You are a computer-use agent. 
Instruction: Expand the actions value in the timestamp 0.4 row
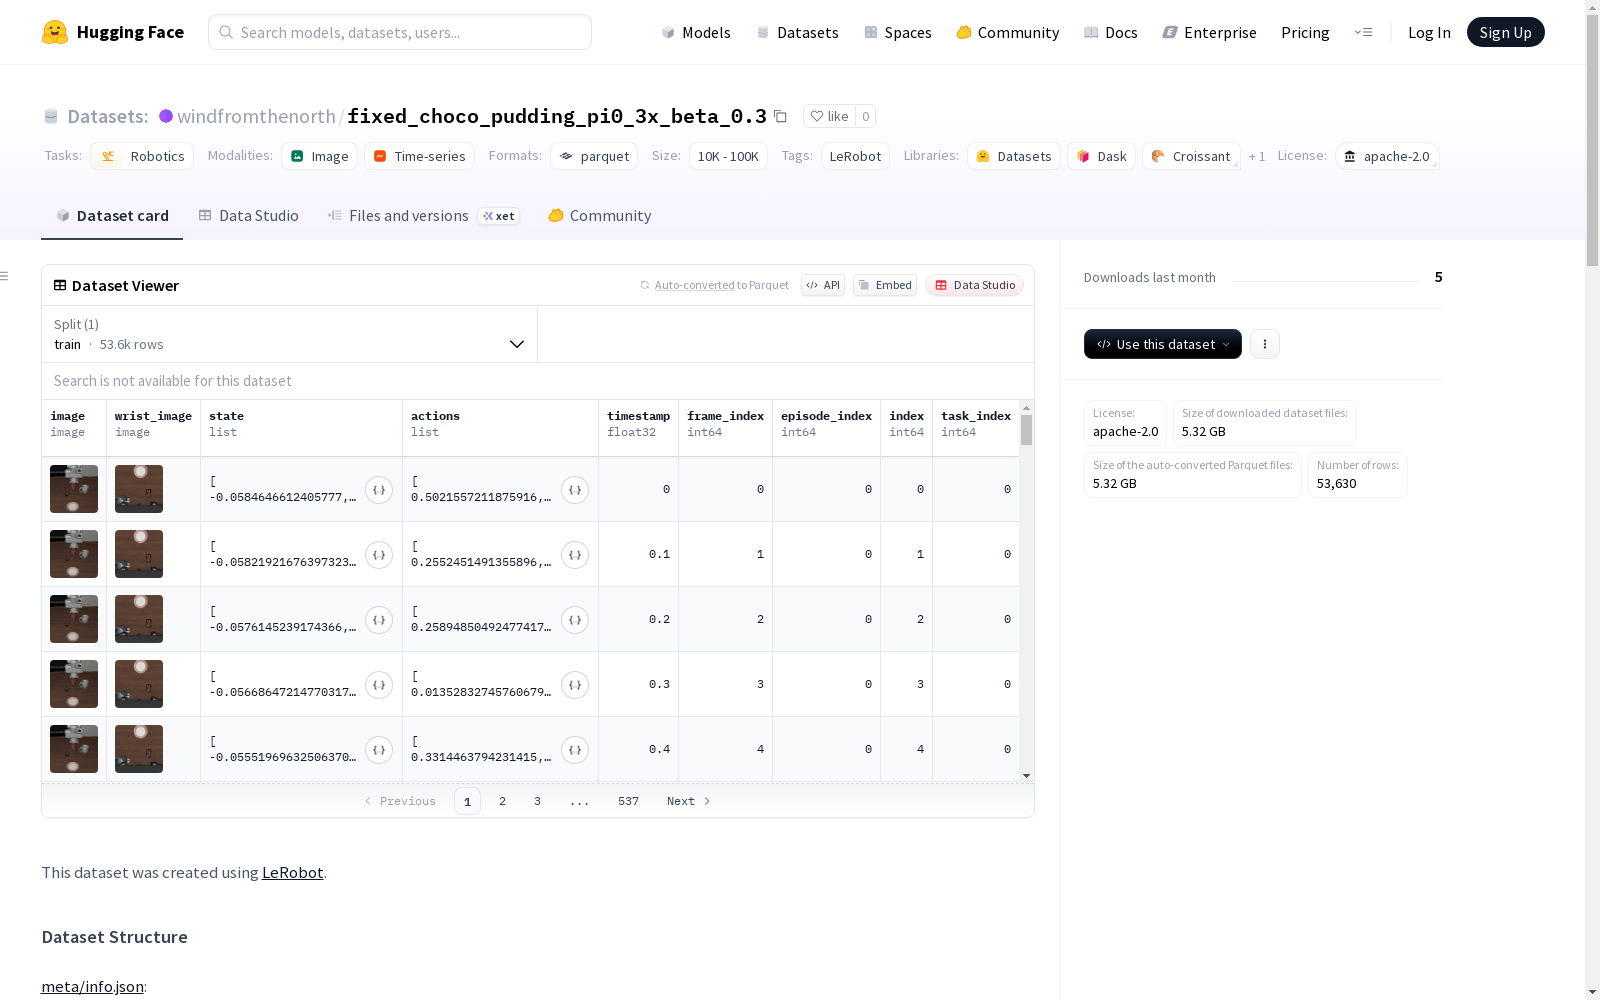pos(575,750)
